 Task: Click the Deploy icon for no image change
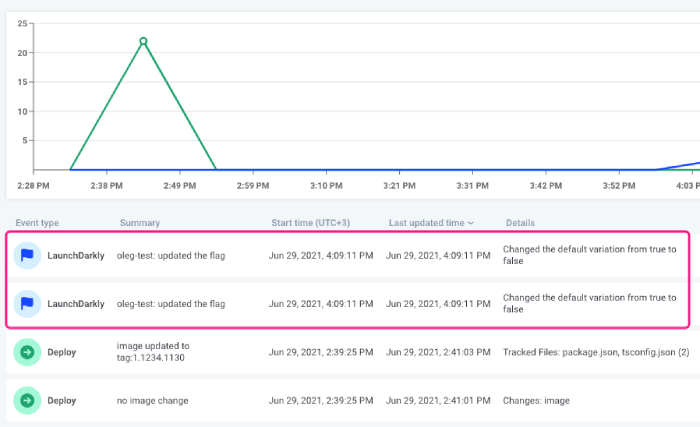pos(27,400)
